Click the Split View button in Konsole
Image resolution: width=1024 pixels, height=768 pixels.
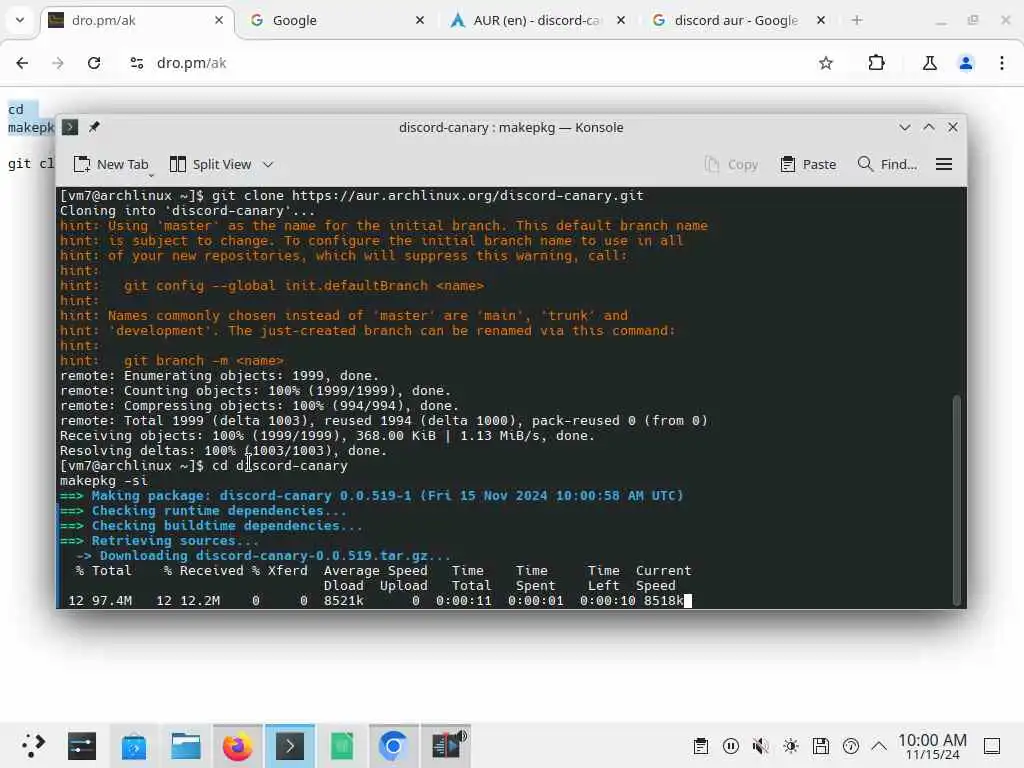[210, 165]
